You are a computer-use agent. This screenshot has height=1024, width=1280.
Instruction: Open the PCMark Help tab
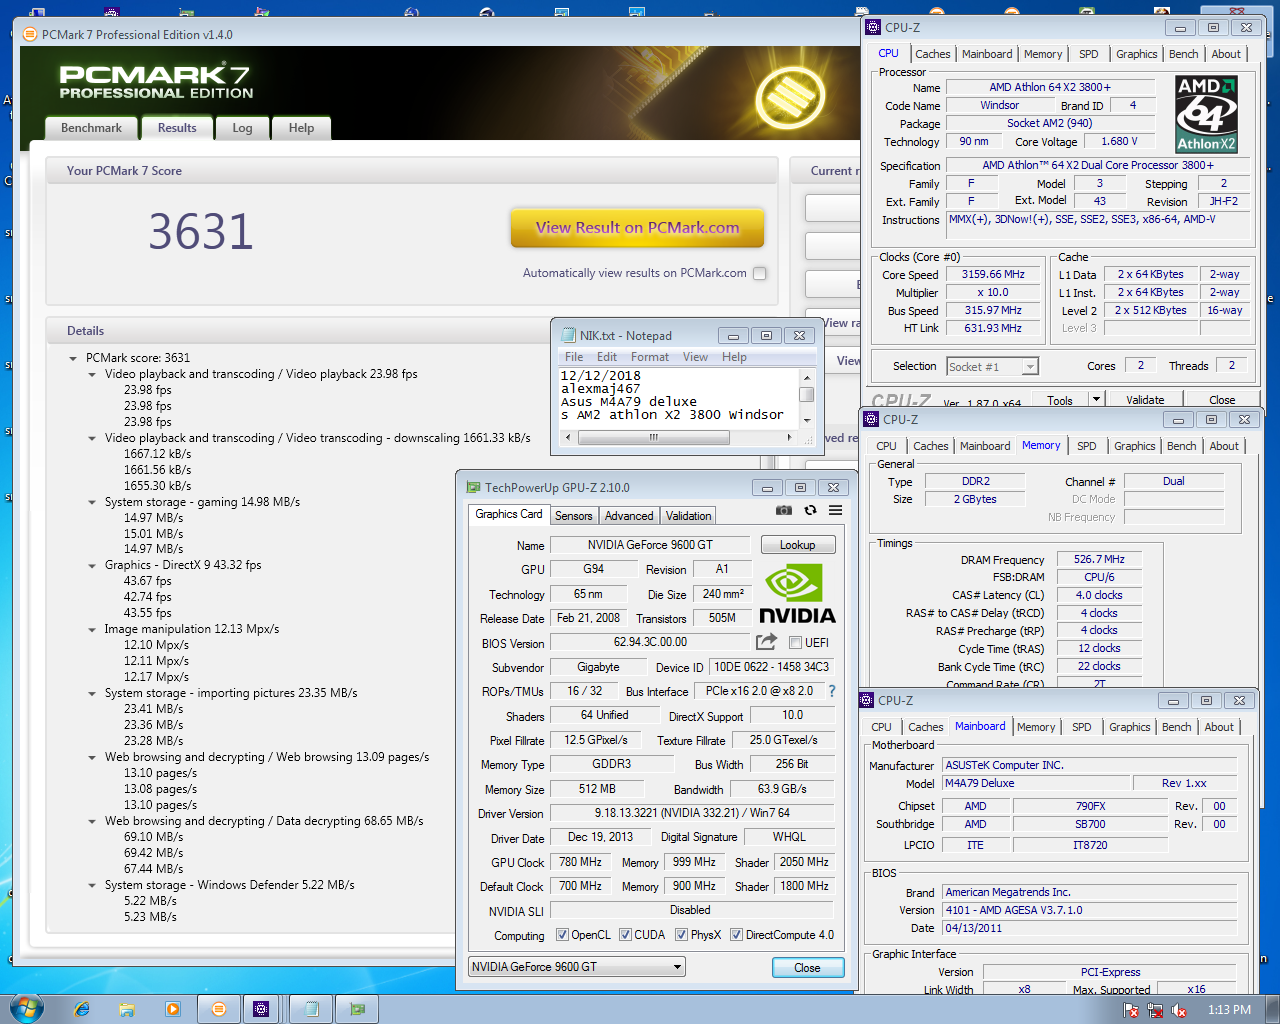pyautogui.click(x=301, y=128)
